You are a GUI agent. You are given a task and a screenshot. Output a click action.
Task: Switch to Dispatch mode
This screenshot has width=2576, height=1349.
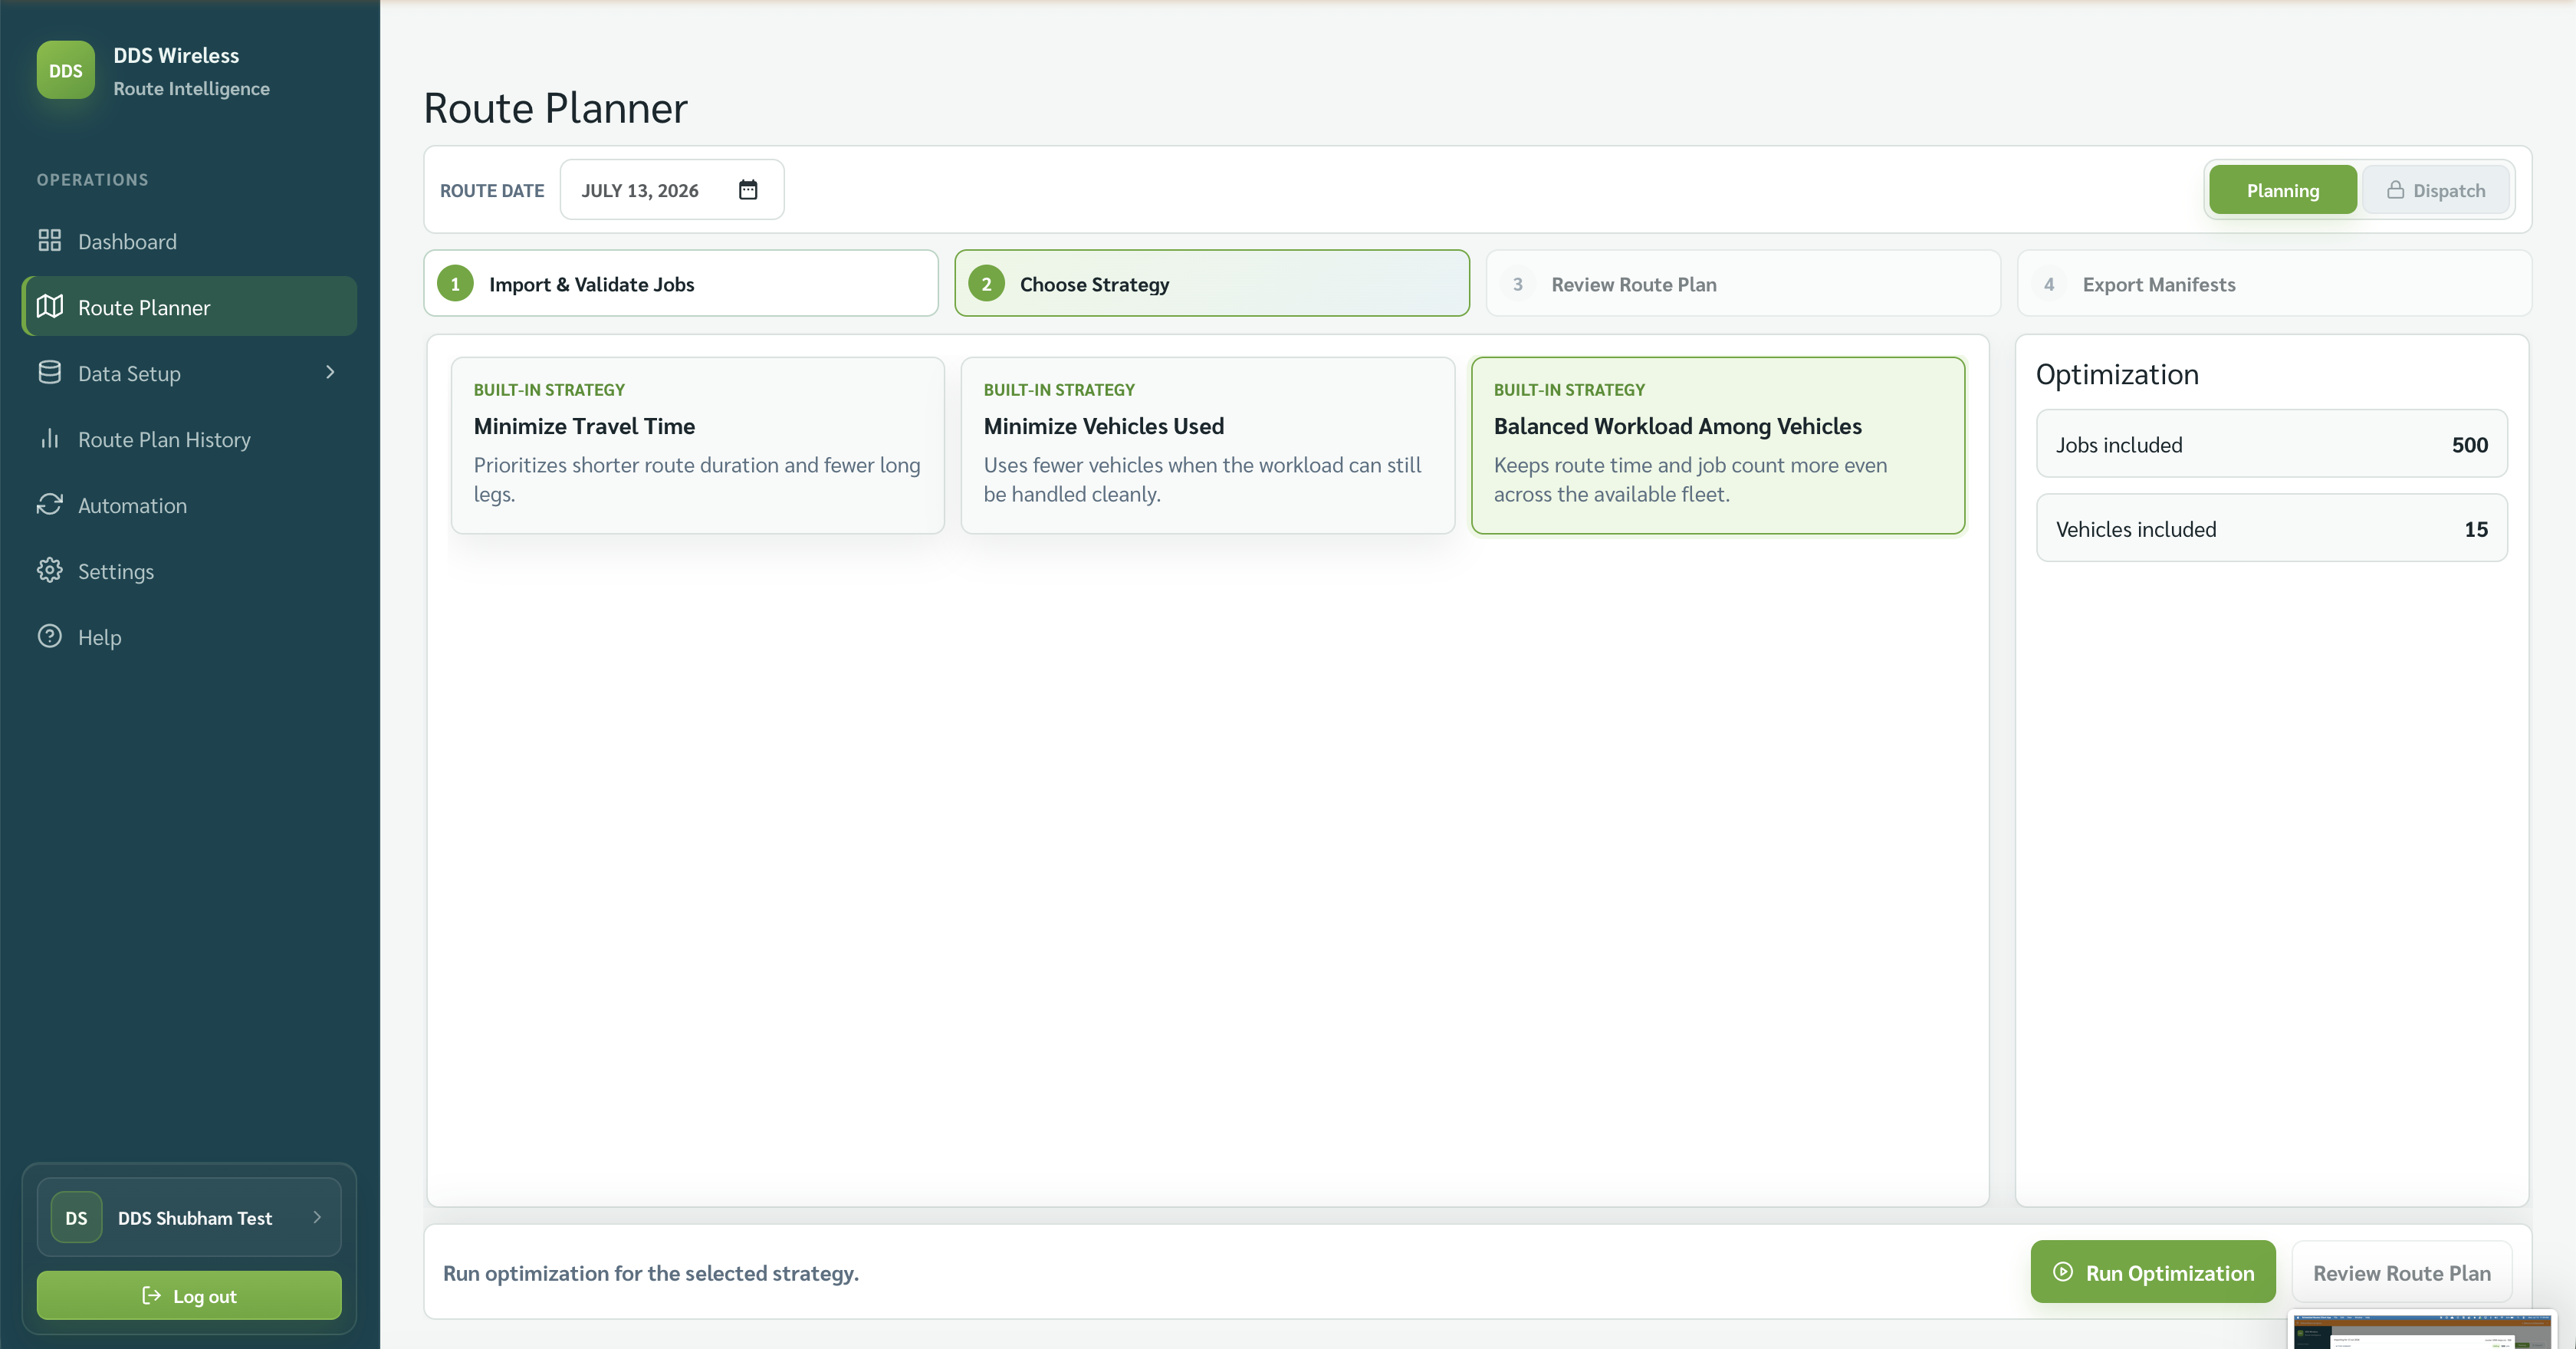[x=2435, y=190]
